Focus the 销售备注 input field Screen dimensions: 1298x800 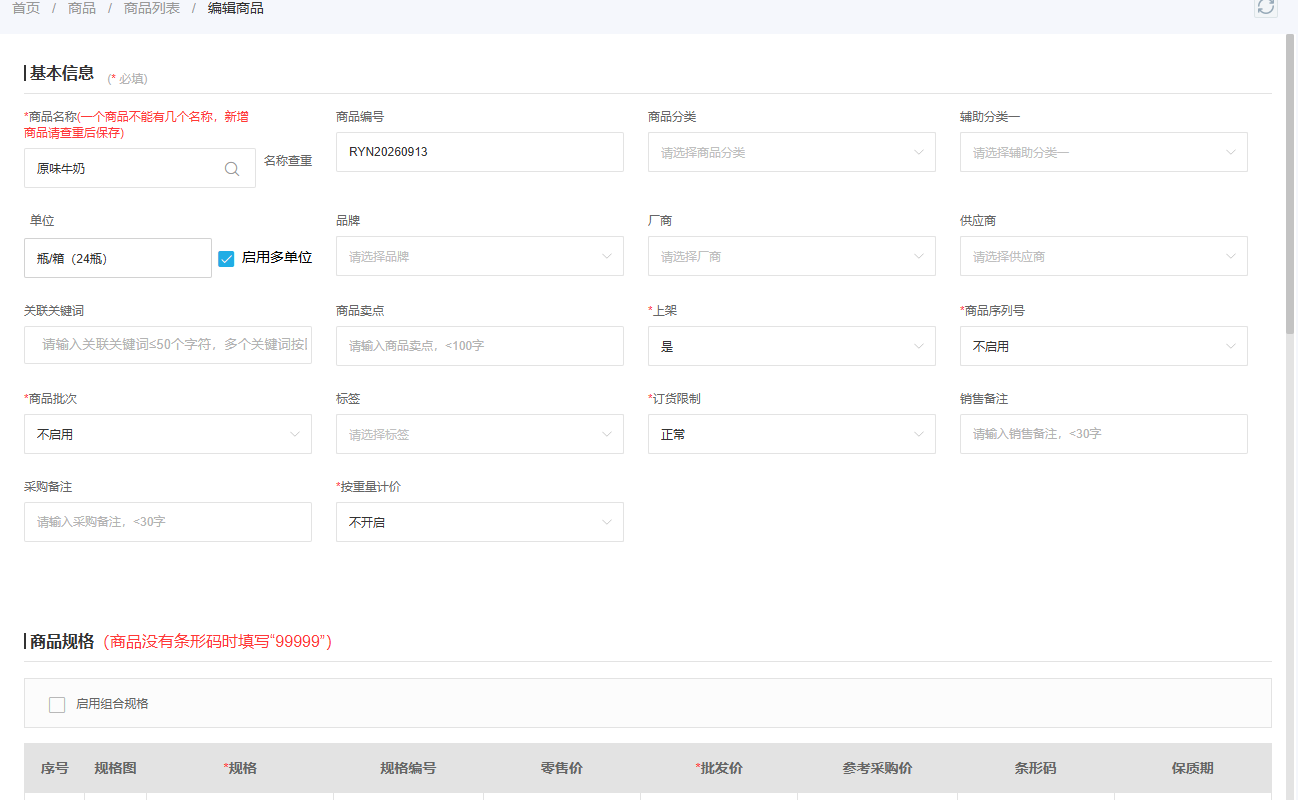(x=1104, y=434)
